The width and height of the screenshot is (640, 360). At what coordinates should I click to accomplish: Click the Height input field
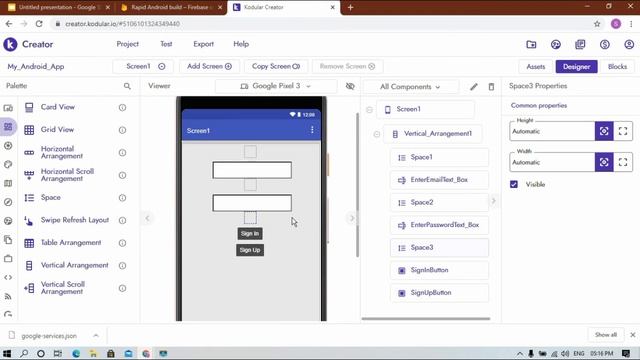point(552,131)
